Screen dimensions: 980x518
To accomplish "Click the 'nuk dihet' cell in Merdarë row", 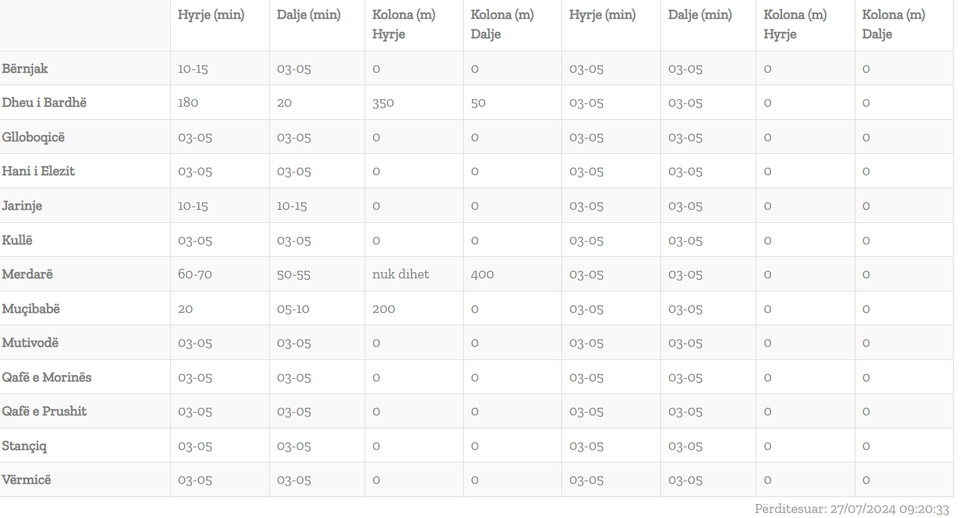I will [x=401, y=274].
